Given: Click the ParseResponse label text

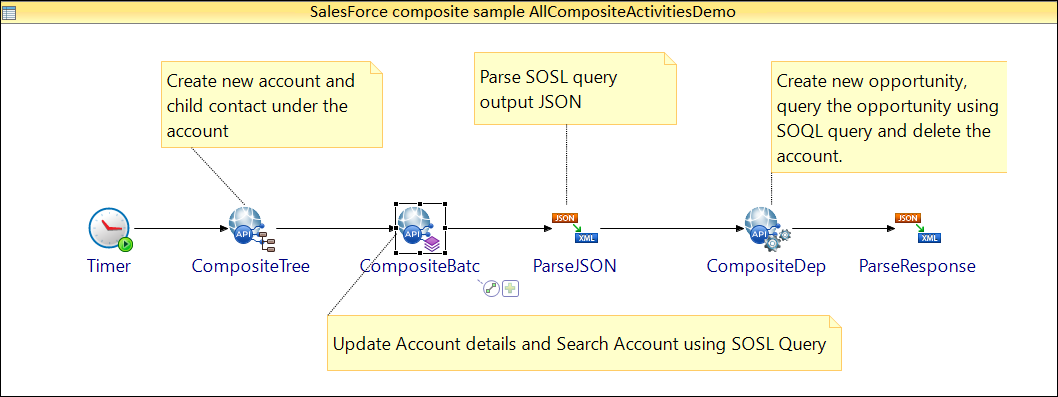Looking at the screenshot, I should (917, 266).
